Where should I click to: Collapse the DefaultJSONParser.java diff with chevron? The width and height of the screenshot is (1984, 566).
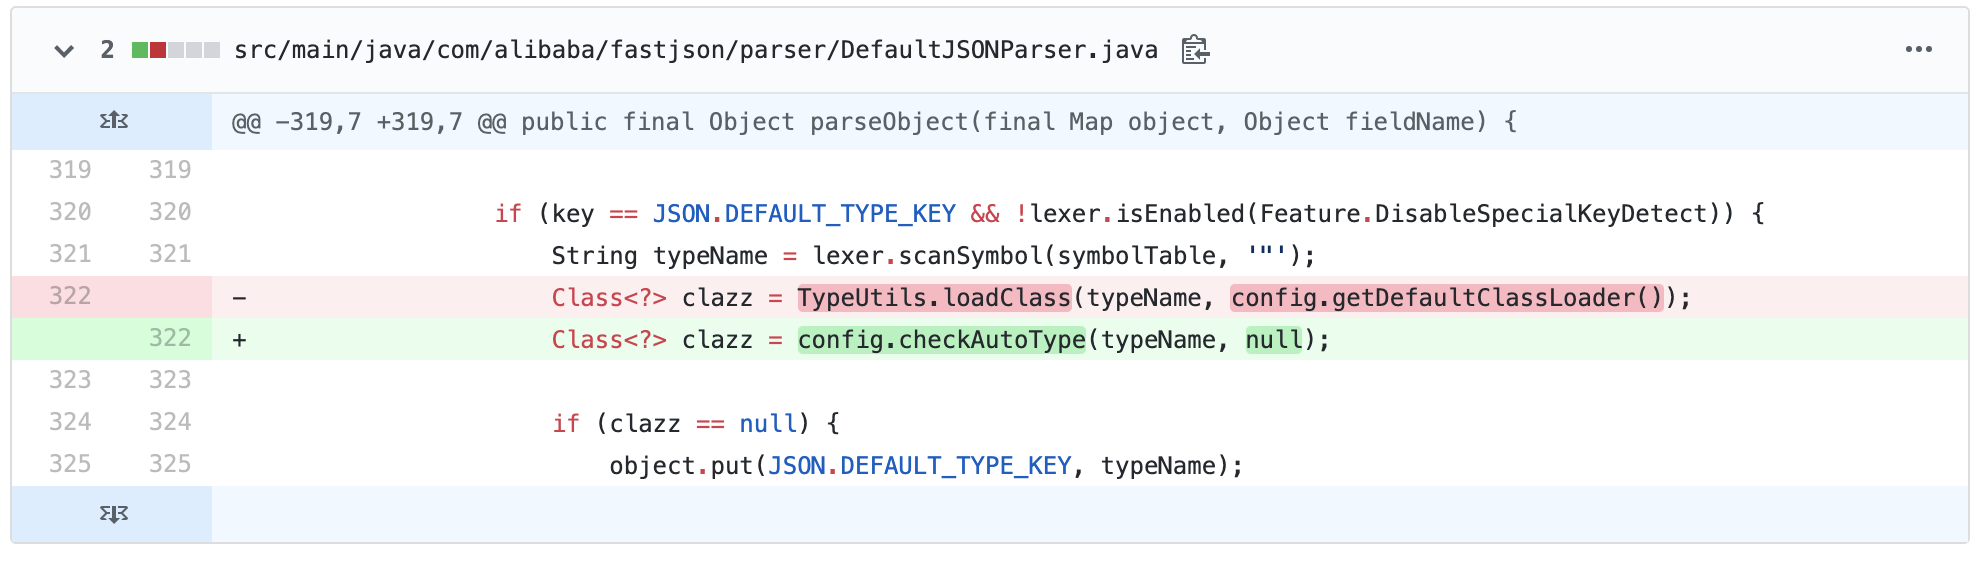coord(64,51)
